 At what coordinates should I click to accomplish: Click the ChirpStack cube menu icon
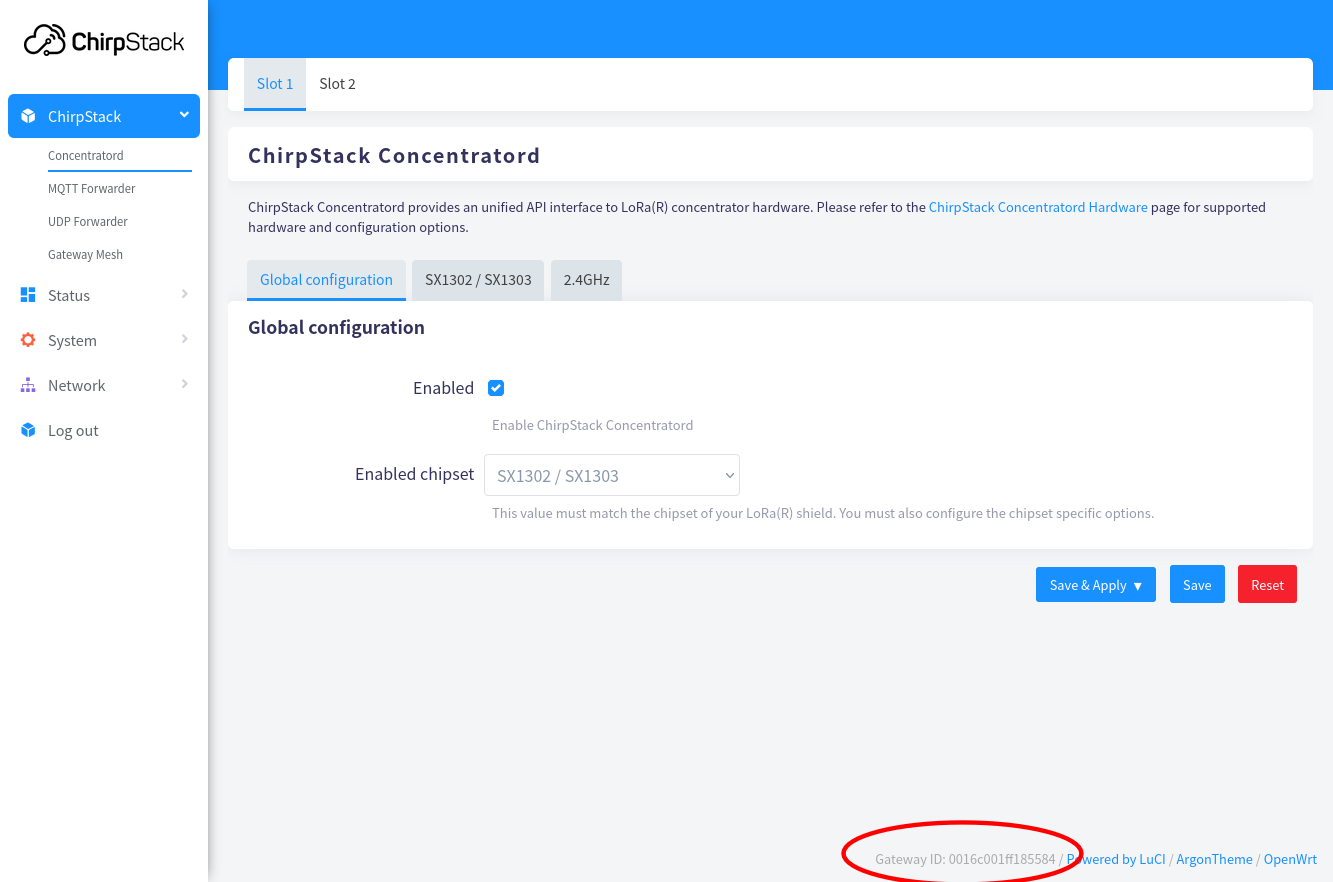28,116
